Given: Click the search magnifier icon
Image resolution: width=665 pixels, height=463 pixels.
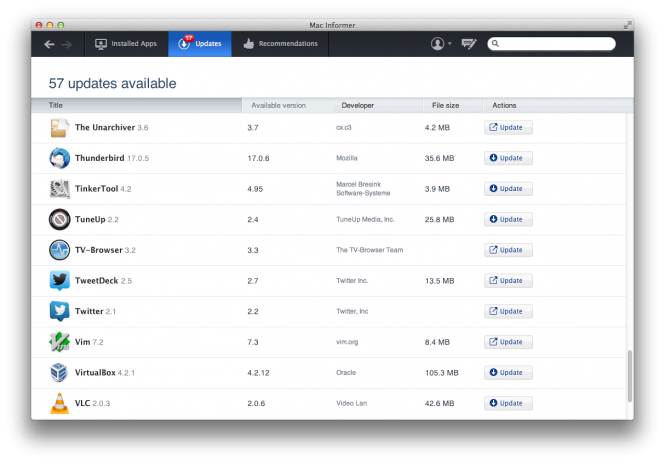Looking at the screenshot, I should [x=495, y=43].
